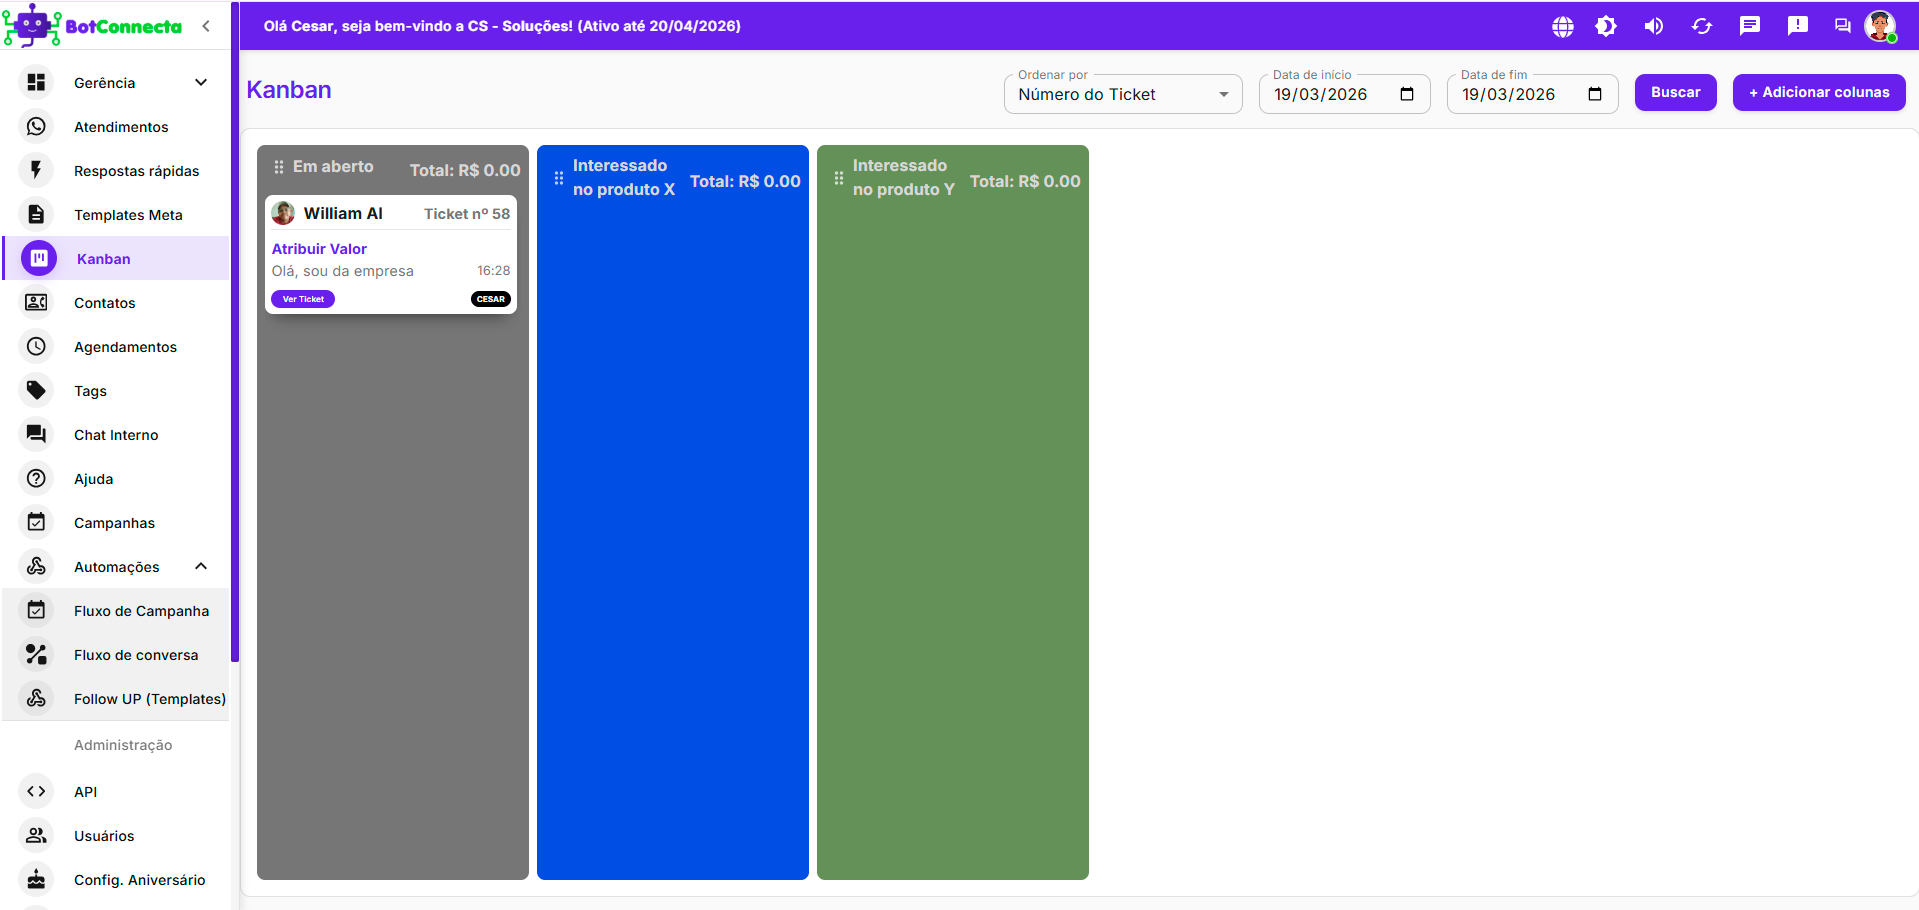
Task: Open Atendimentos in the sidebar
Action: click(121, 127)
